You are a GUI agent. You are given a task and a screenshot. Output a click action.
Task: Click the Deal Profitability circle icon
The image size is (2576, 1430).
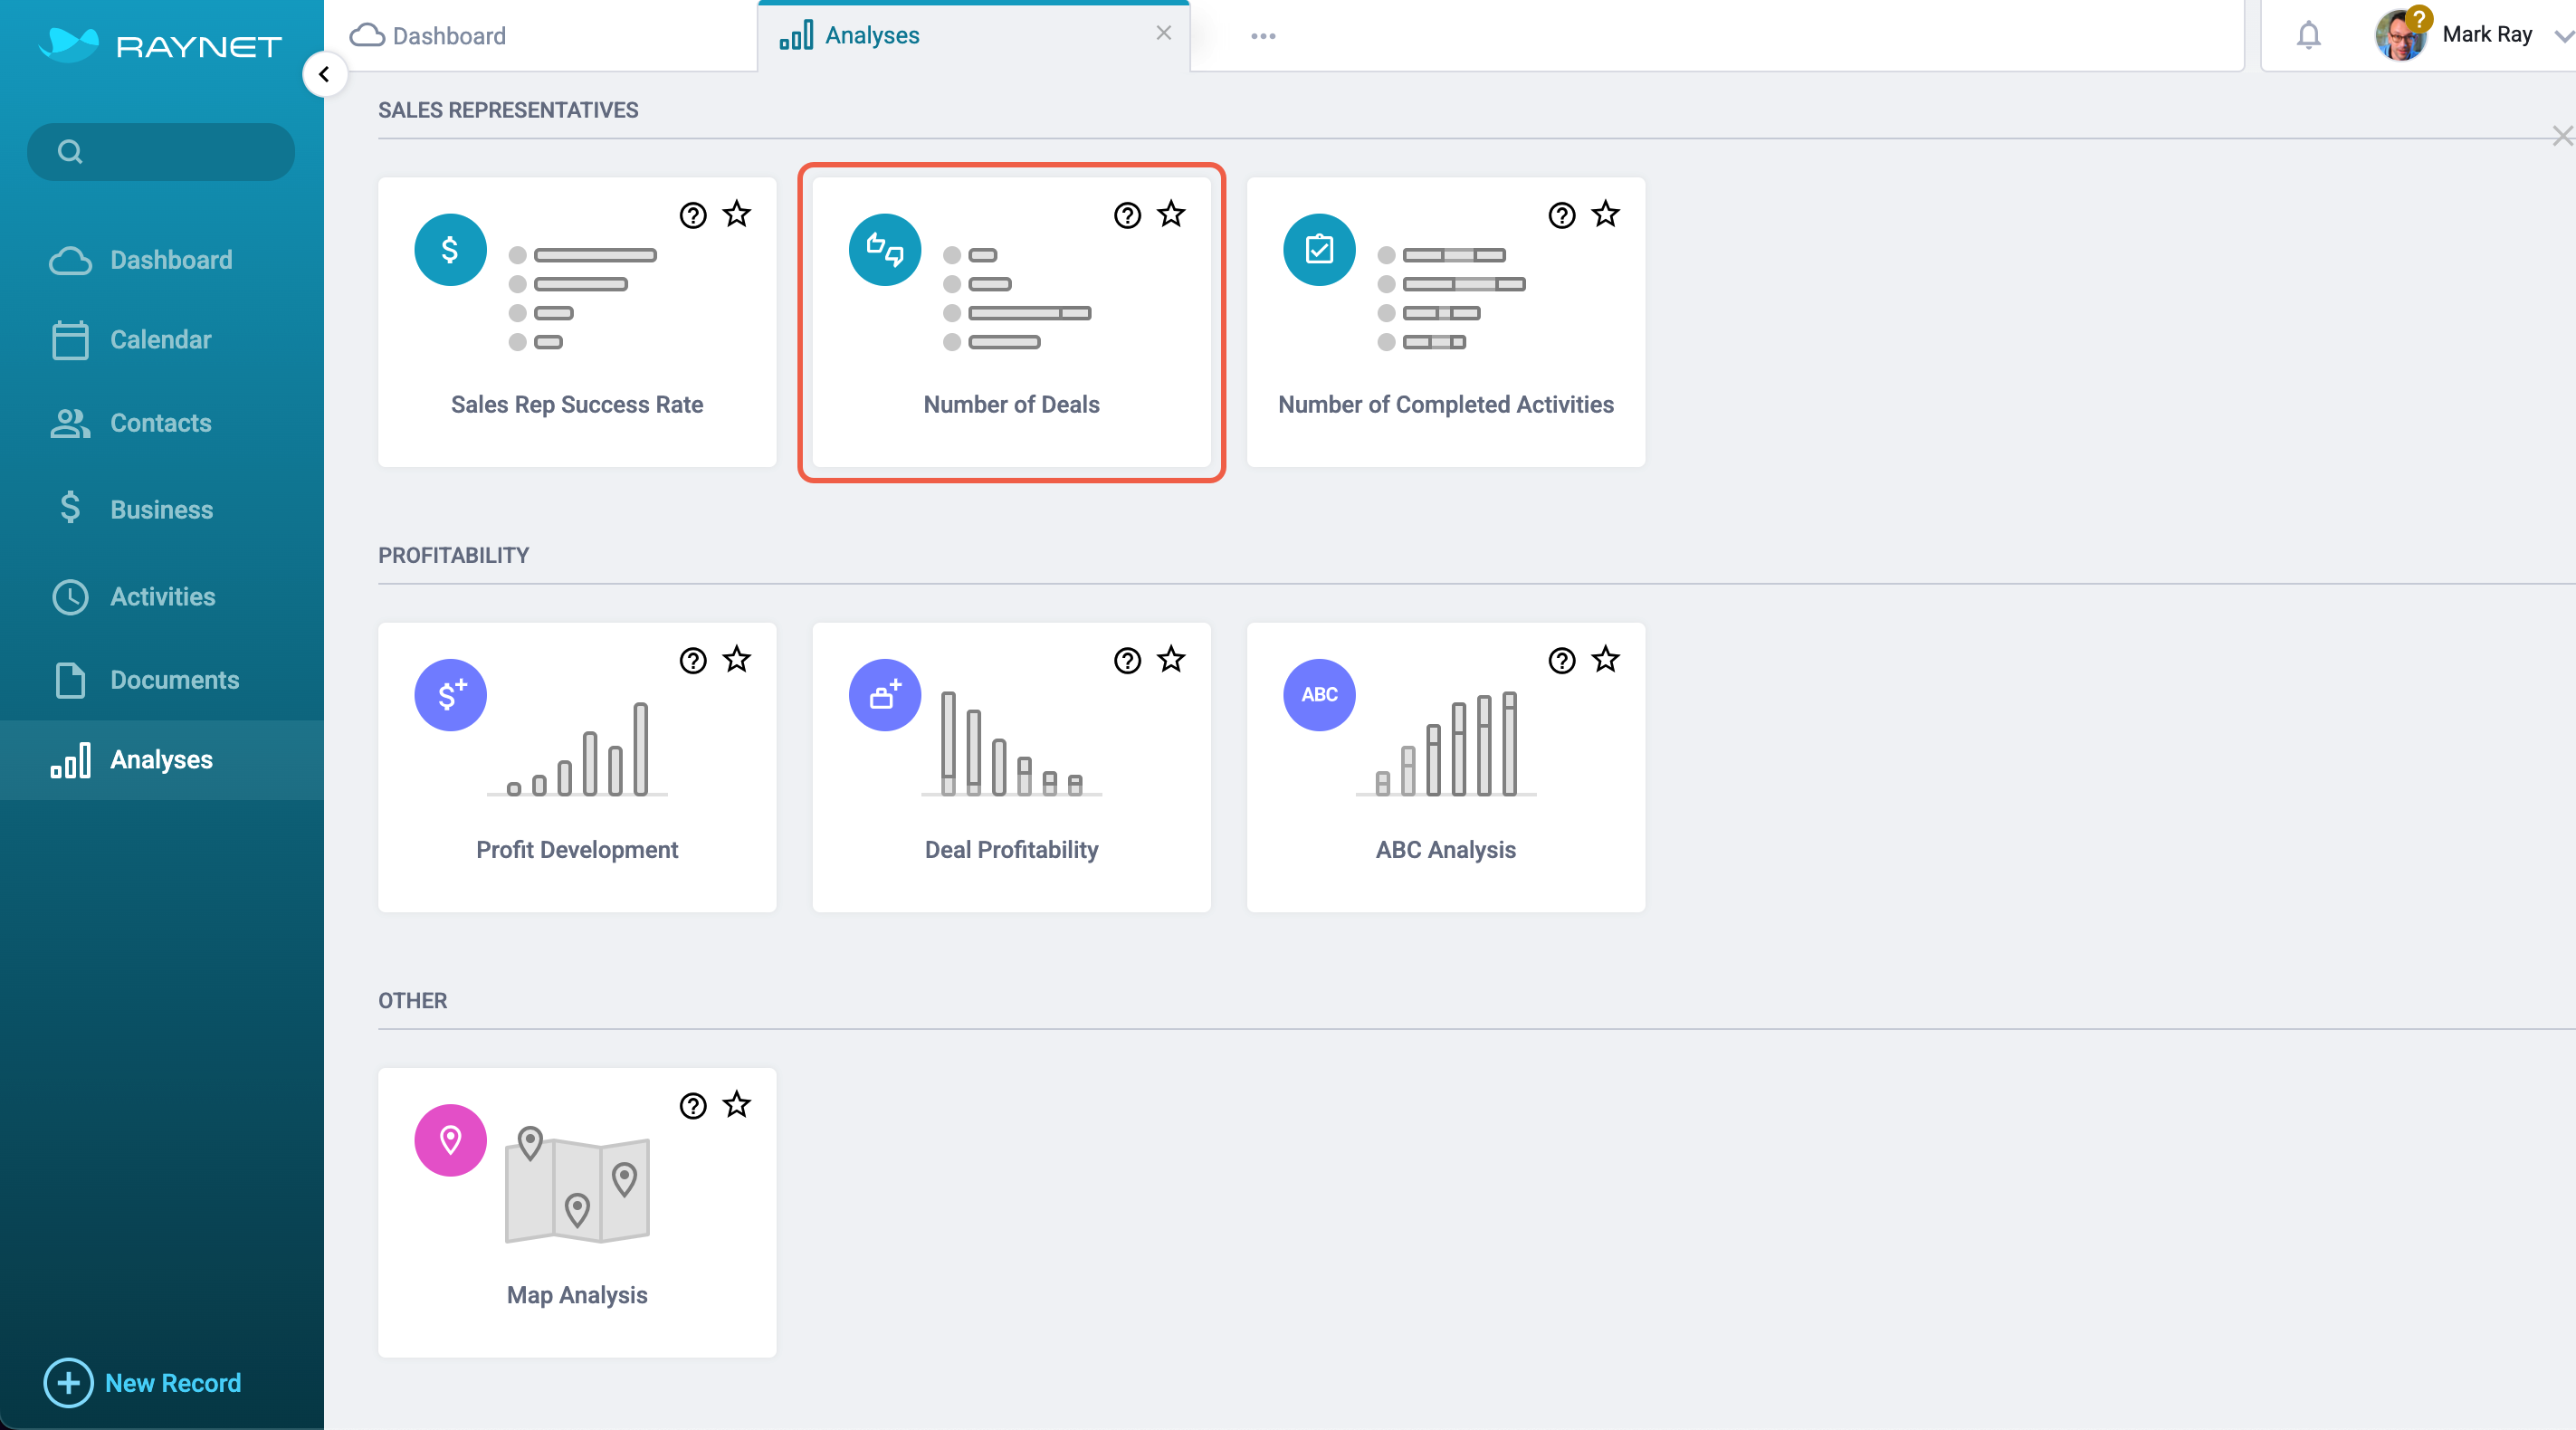tap(885, 695)
